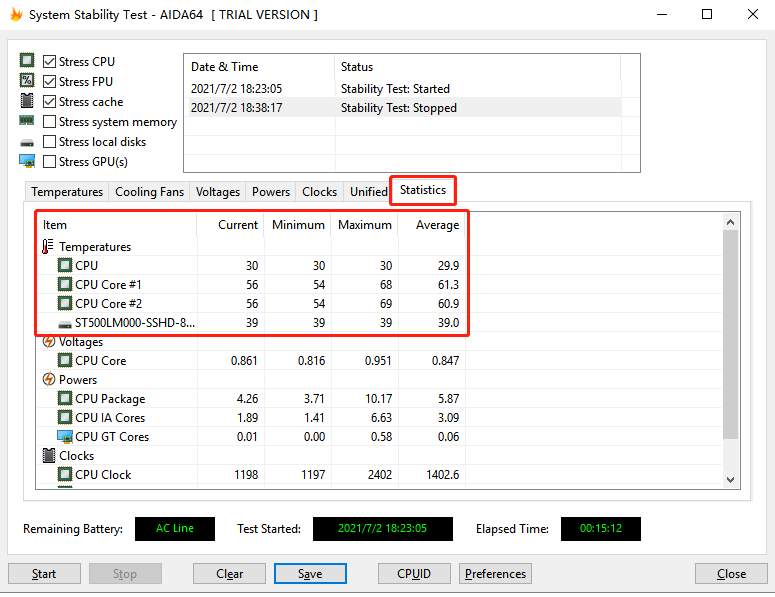Tick the Stress GPU(s) checkbox
This screenshot has height=597, width=775.
(49, 162)
